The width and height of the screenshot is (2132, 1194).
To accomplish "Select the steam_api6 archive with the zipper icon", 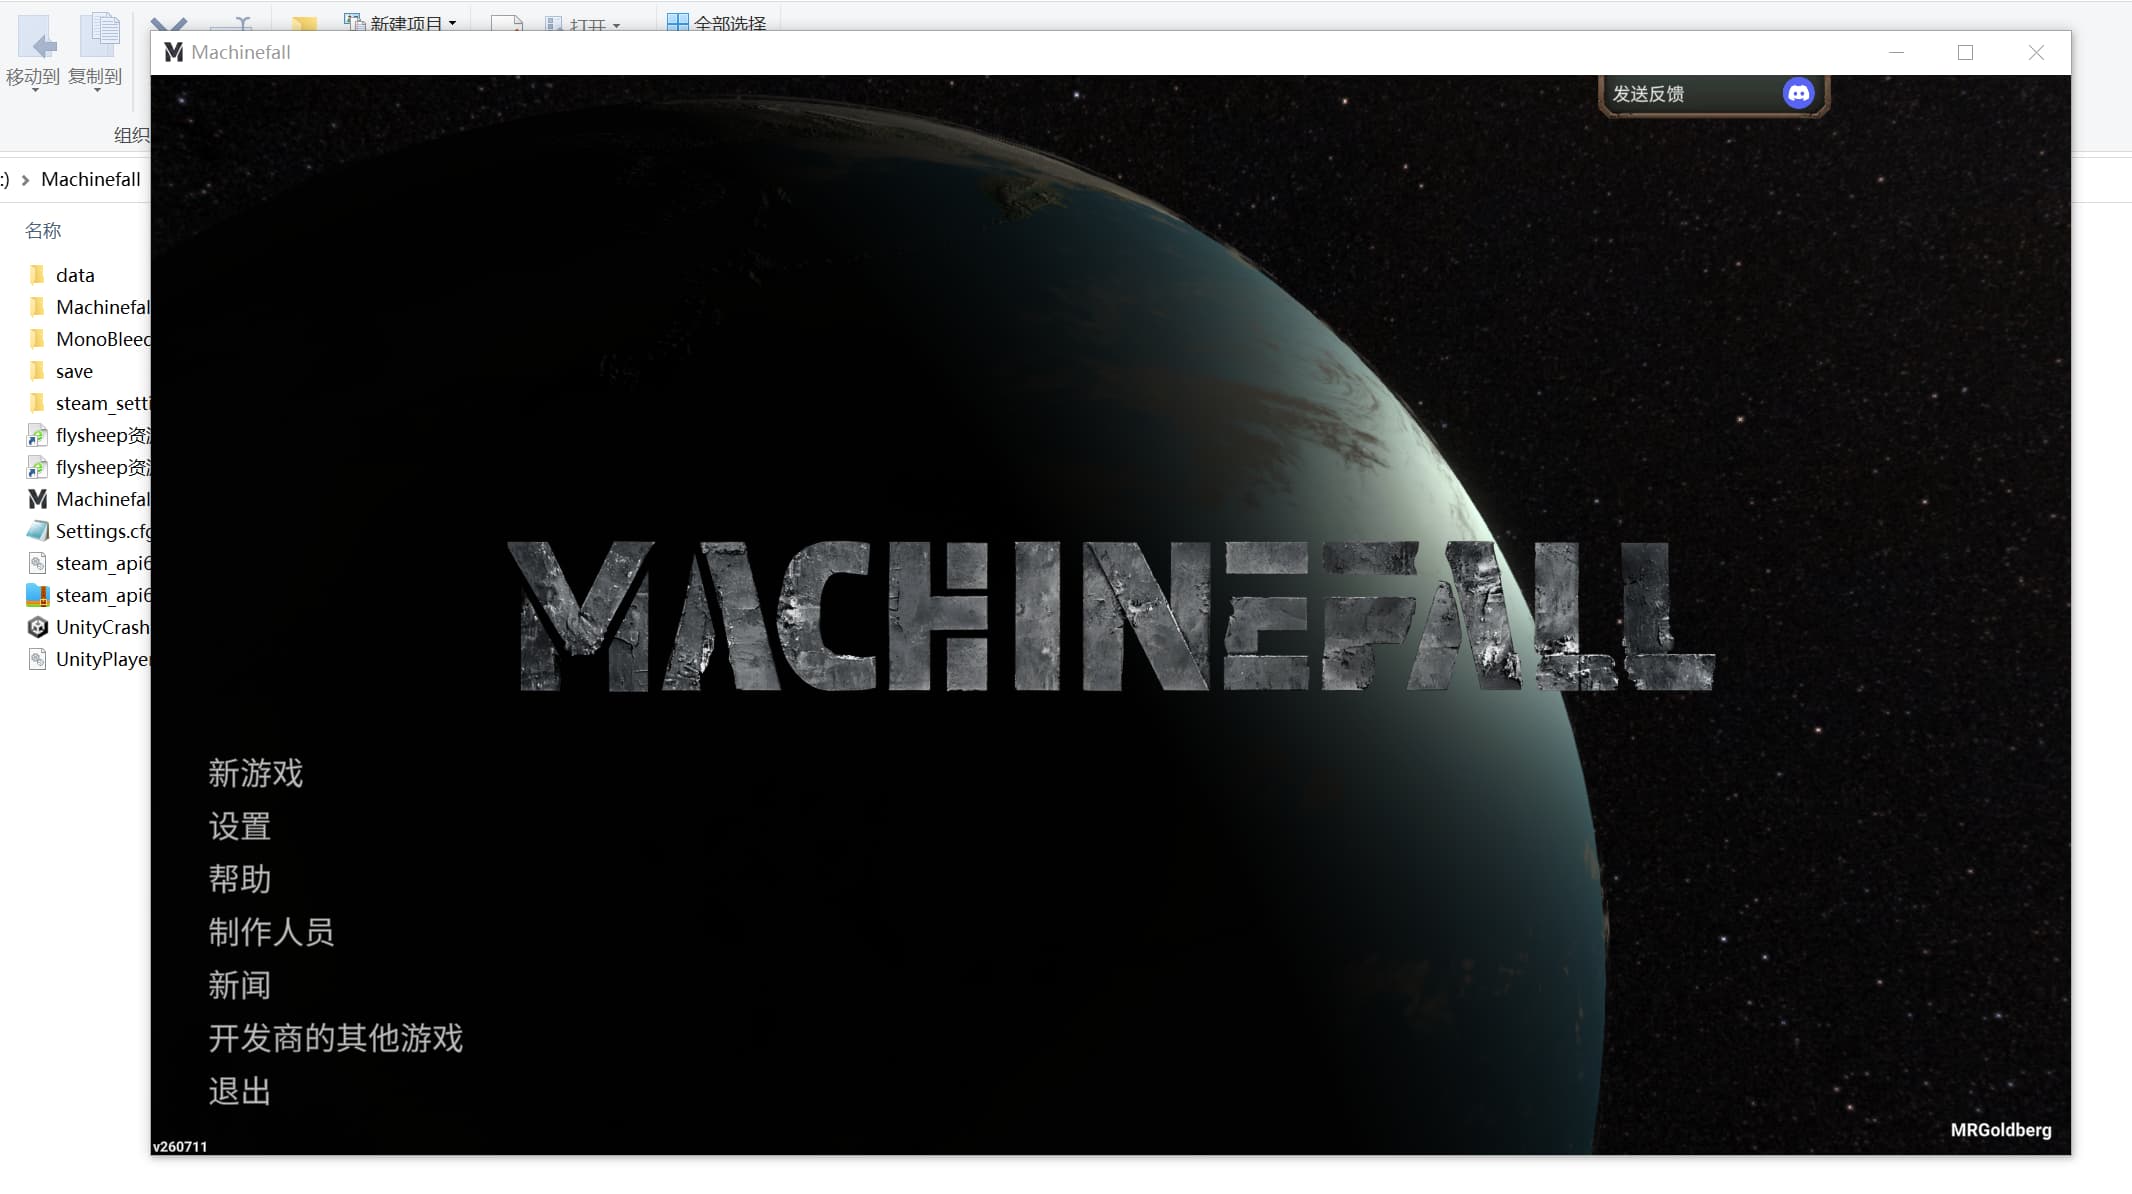I will point(88,595).
